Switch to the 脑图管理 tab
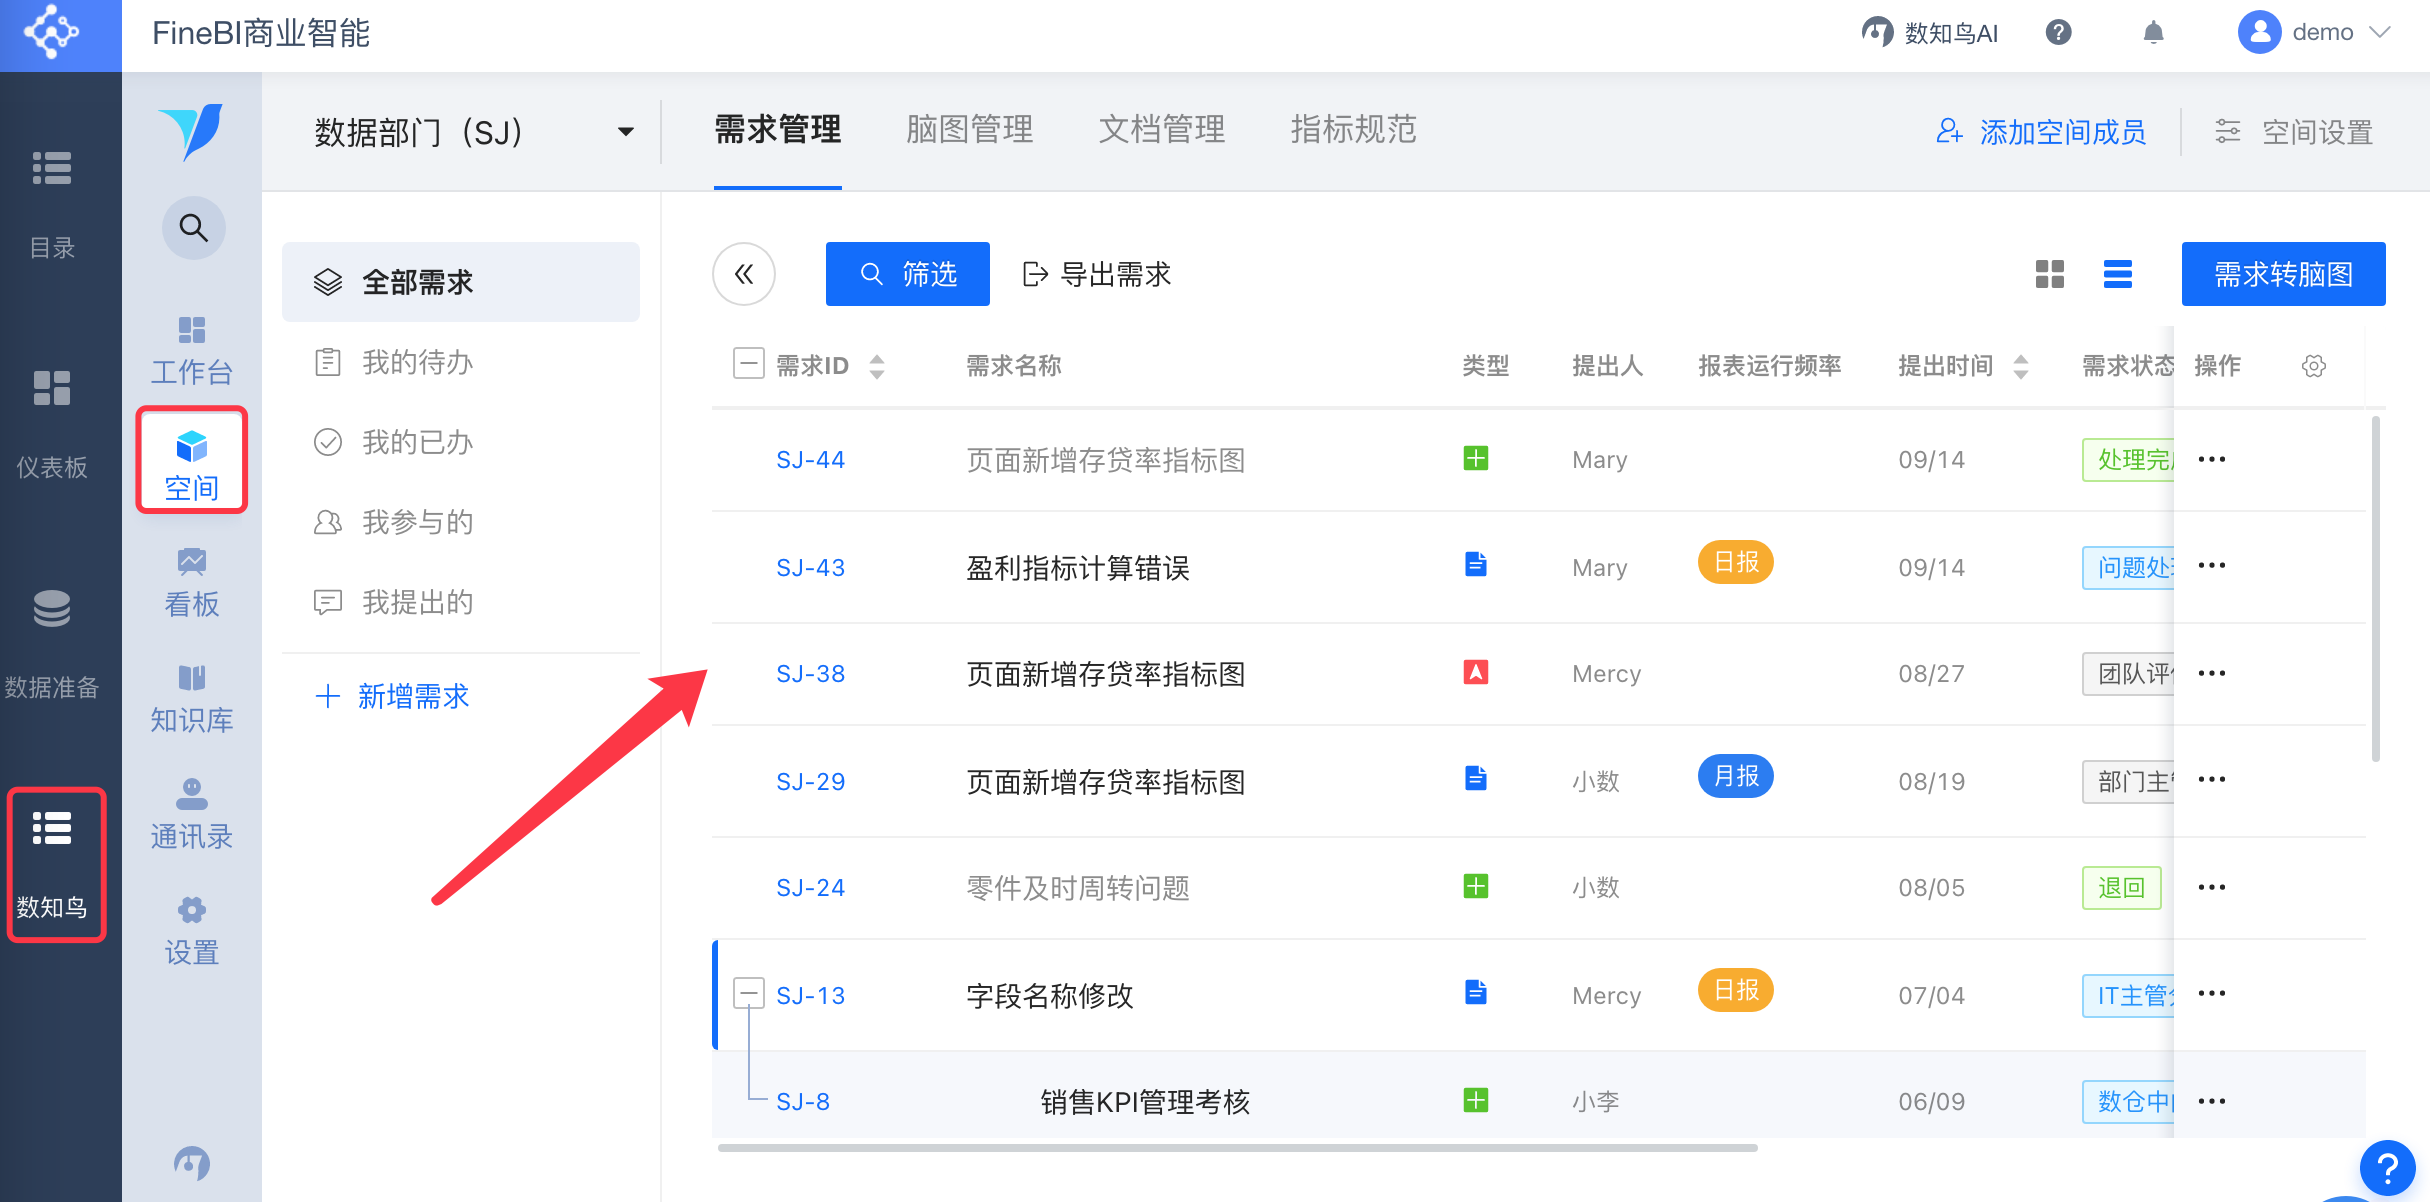The height and width of the screenshot is (1202, 2430). (x=969, y=130)
